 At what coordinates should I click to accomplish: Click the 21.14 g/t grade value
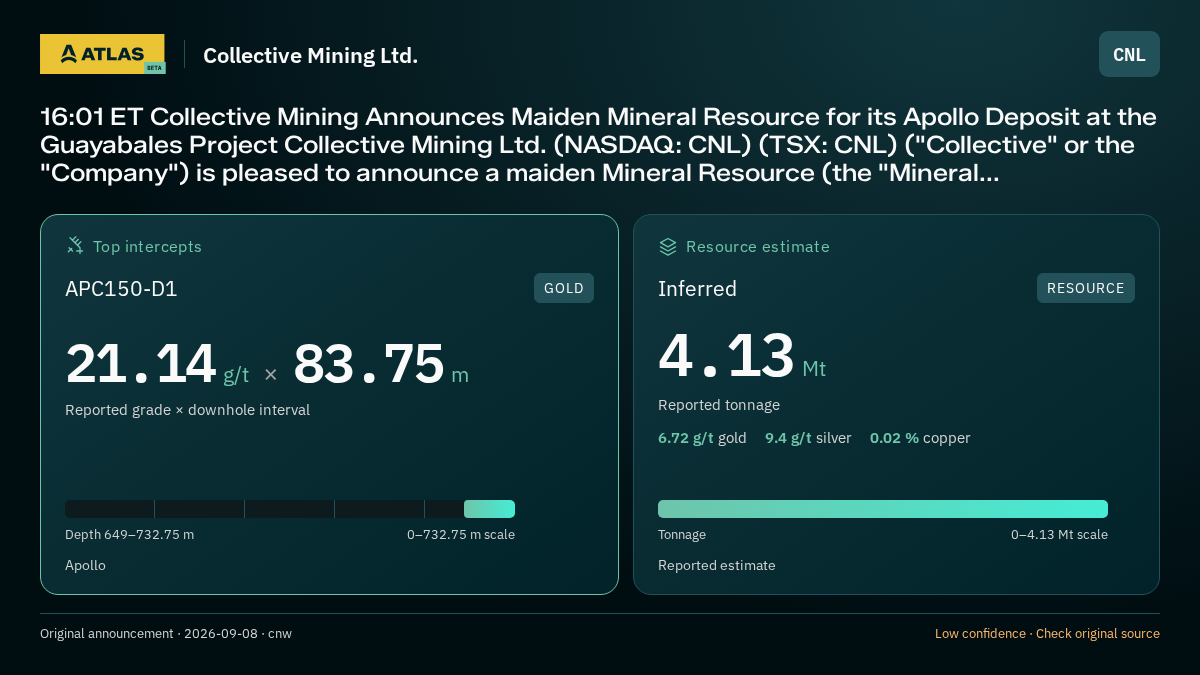[157, 364]
